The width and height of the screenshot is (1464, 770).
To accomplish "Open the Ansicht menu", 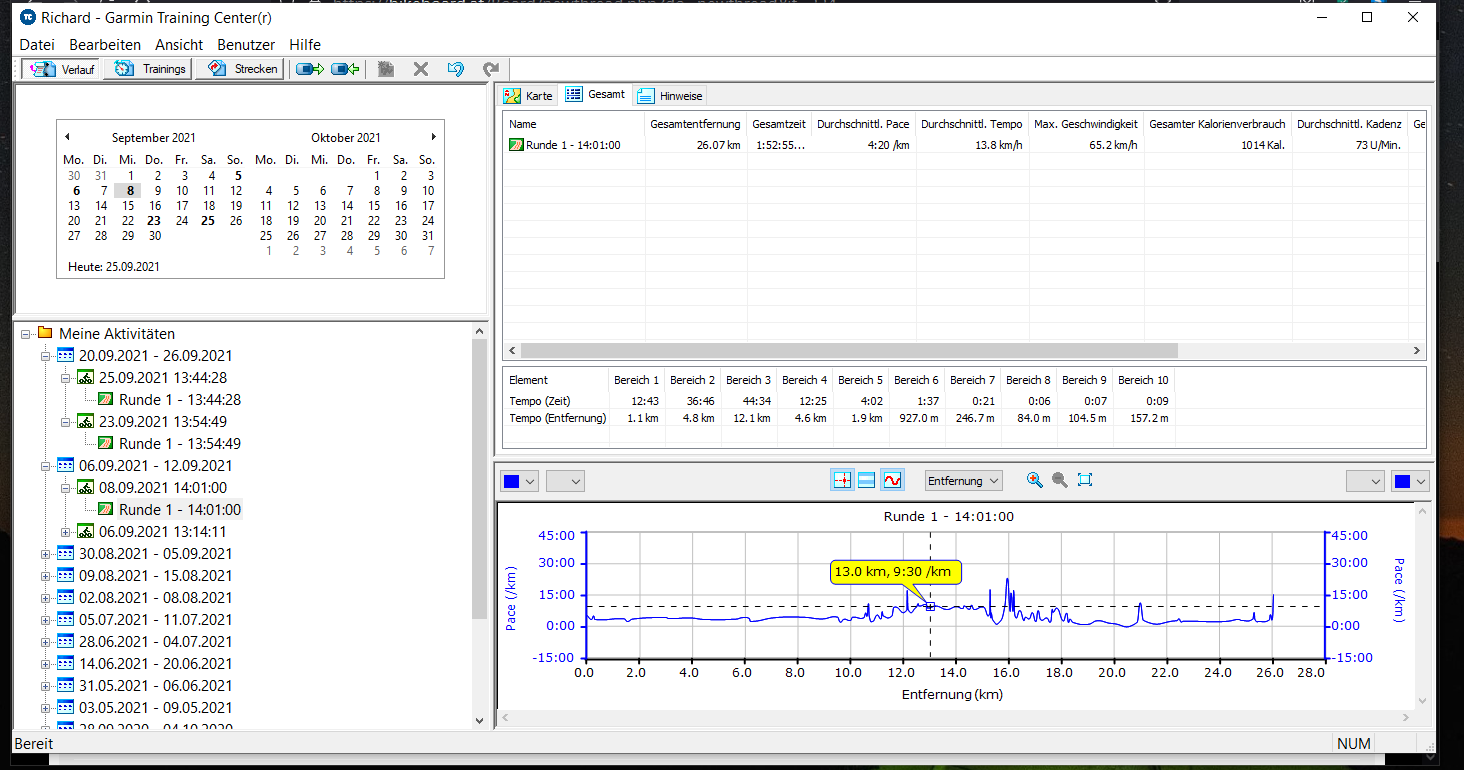I will tap(179, 45).
